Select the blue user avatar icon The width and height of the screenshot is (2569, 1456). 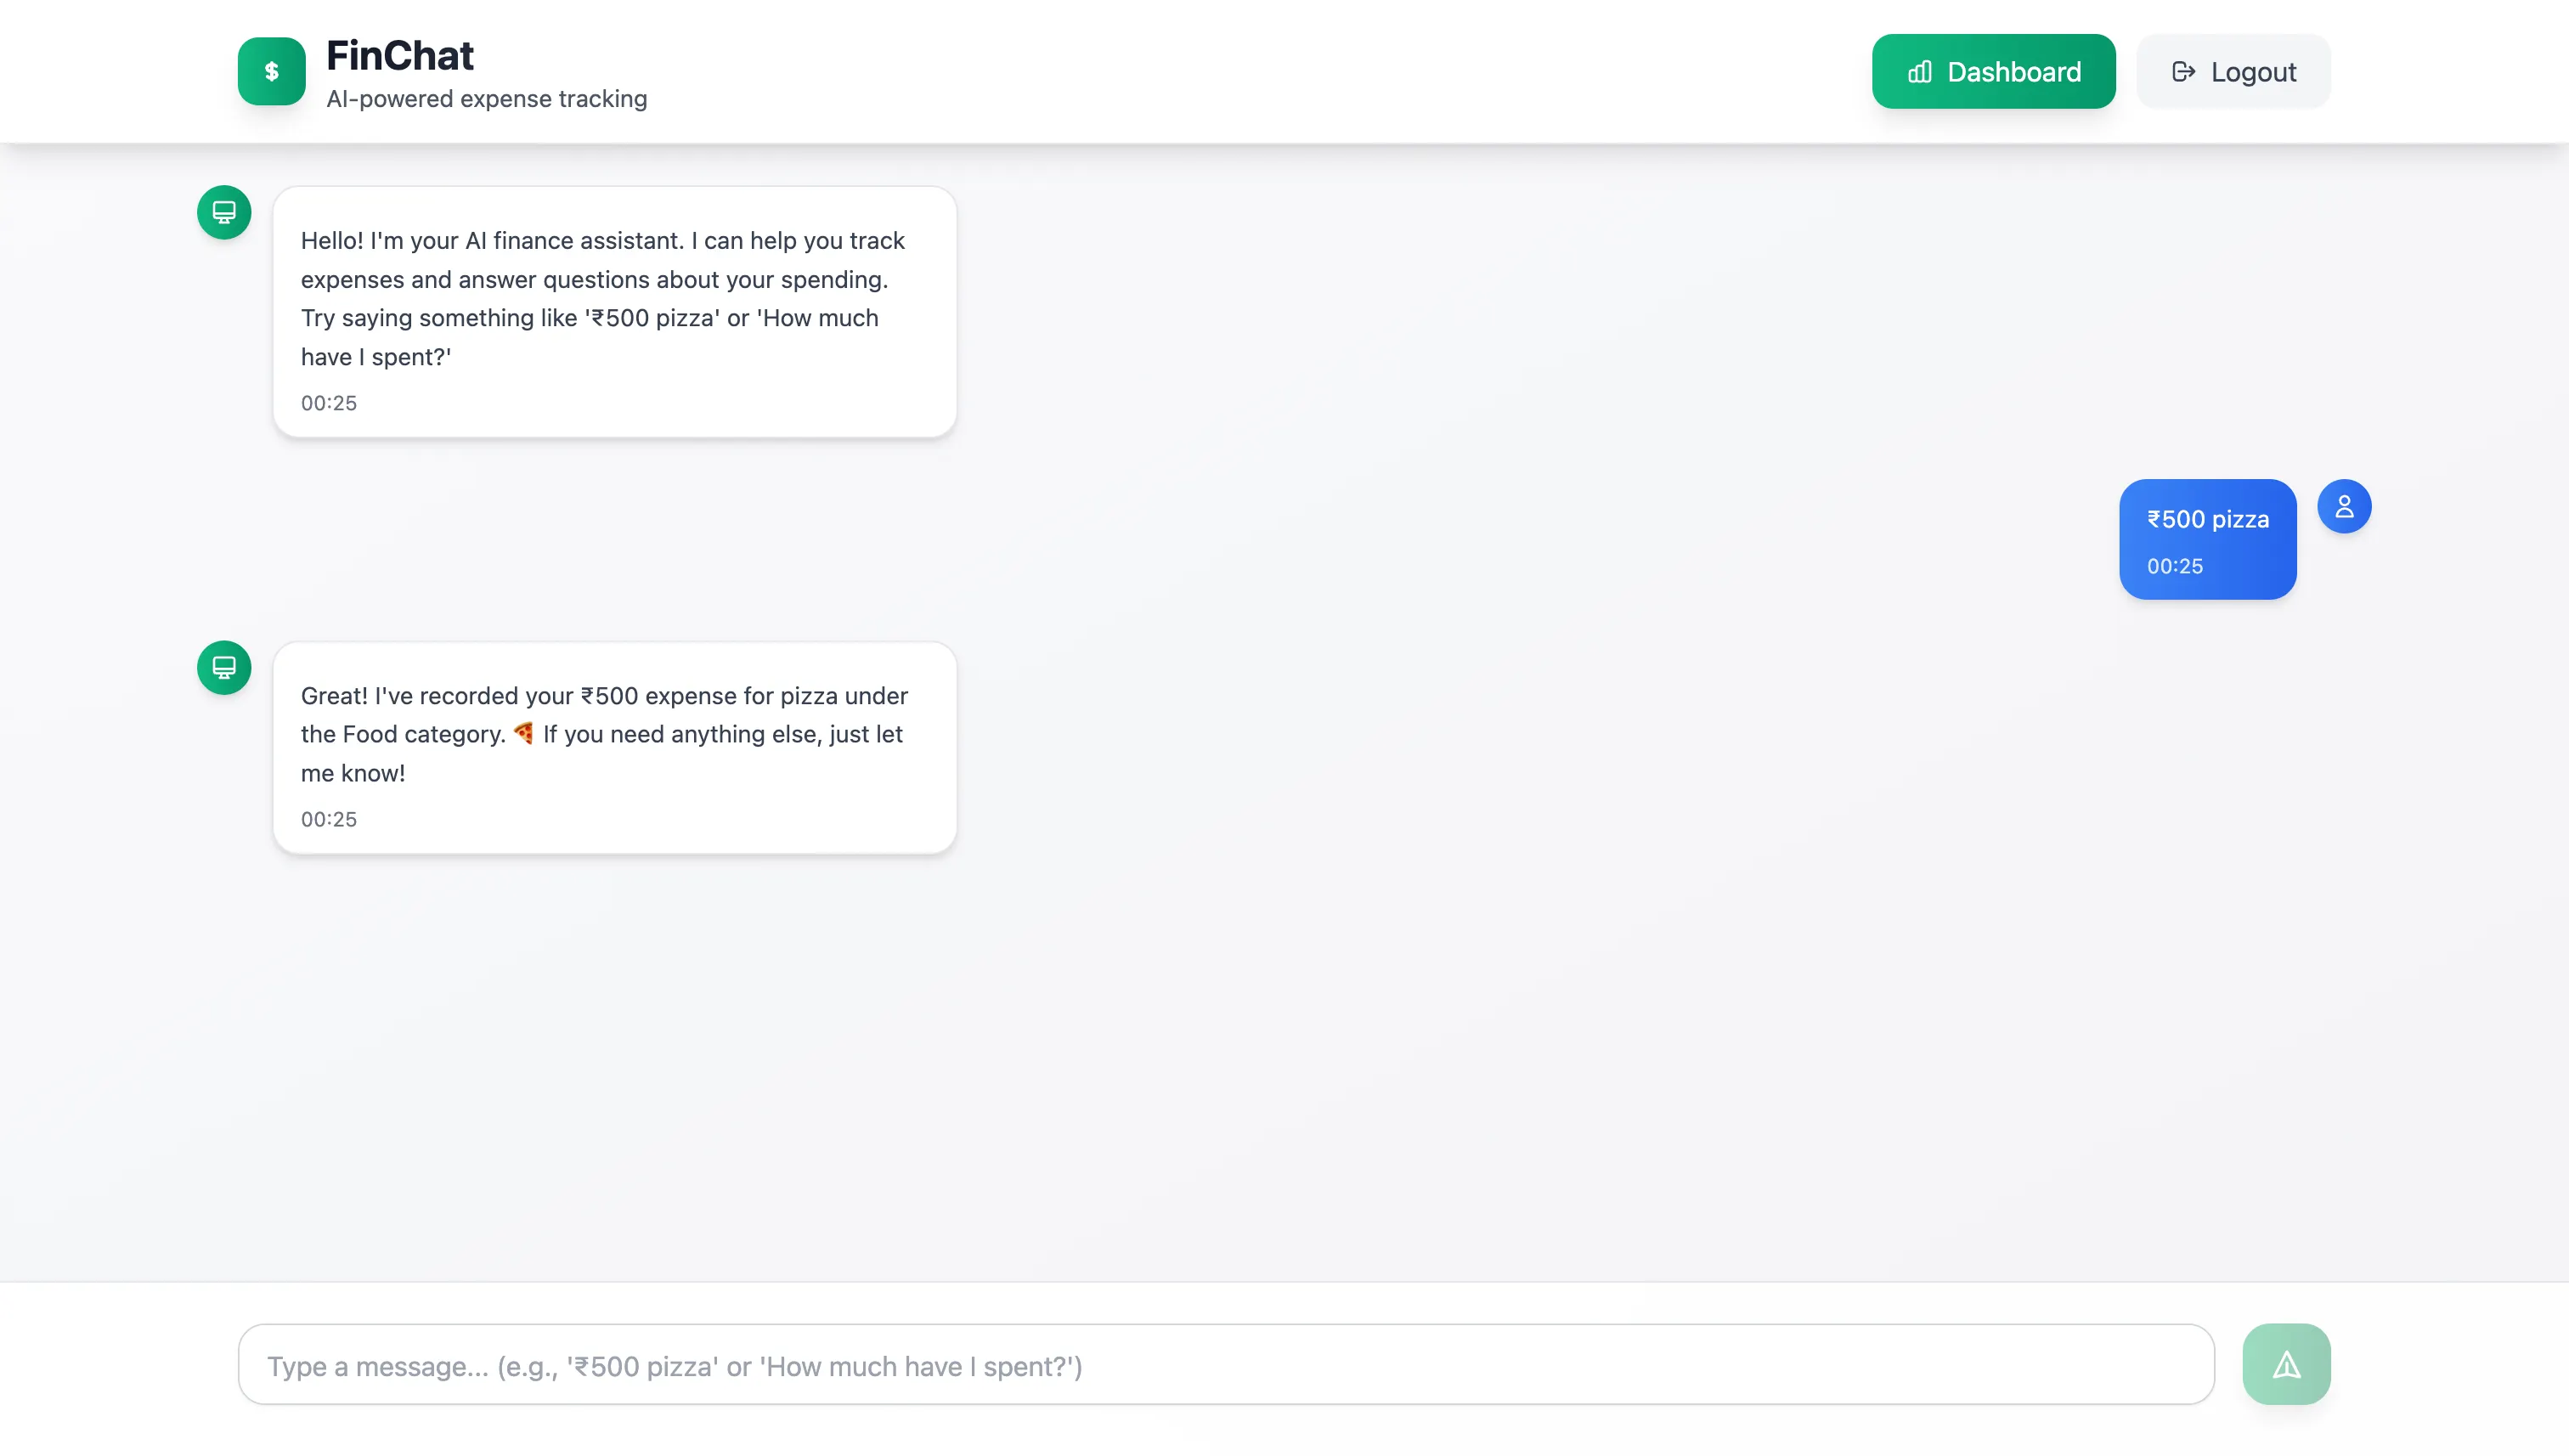click(2345, 507)
